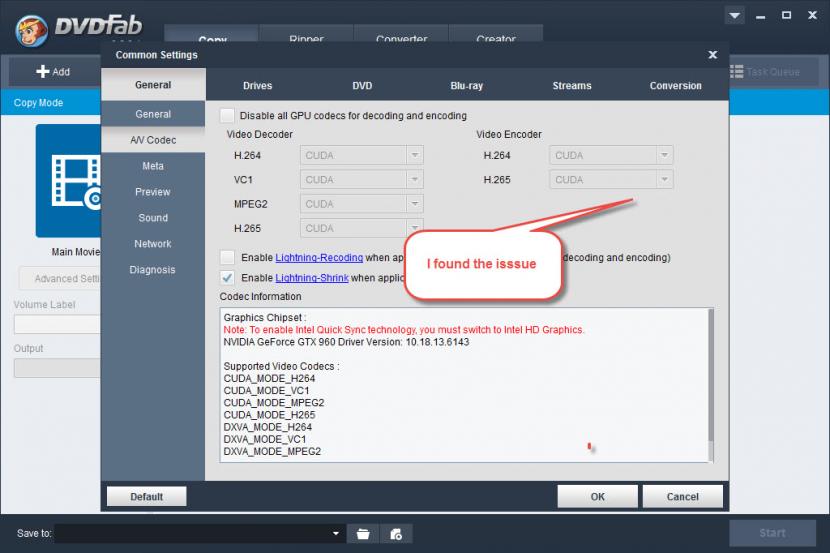Screen dimensions: 830x553
Task: Open the Meta settings page
Action: 153,166
